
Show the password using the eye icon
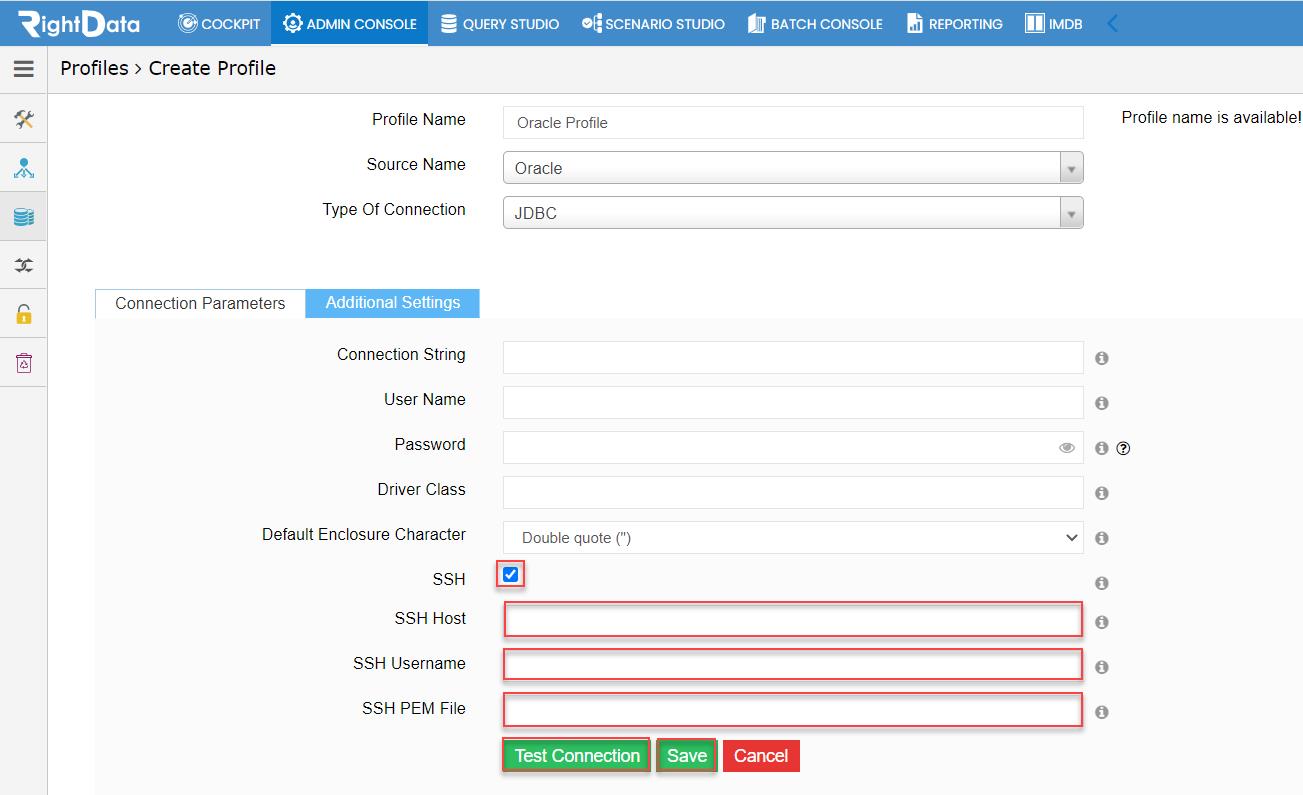coord(1067,448)
